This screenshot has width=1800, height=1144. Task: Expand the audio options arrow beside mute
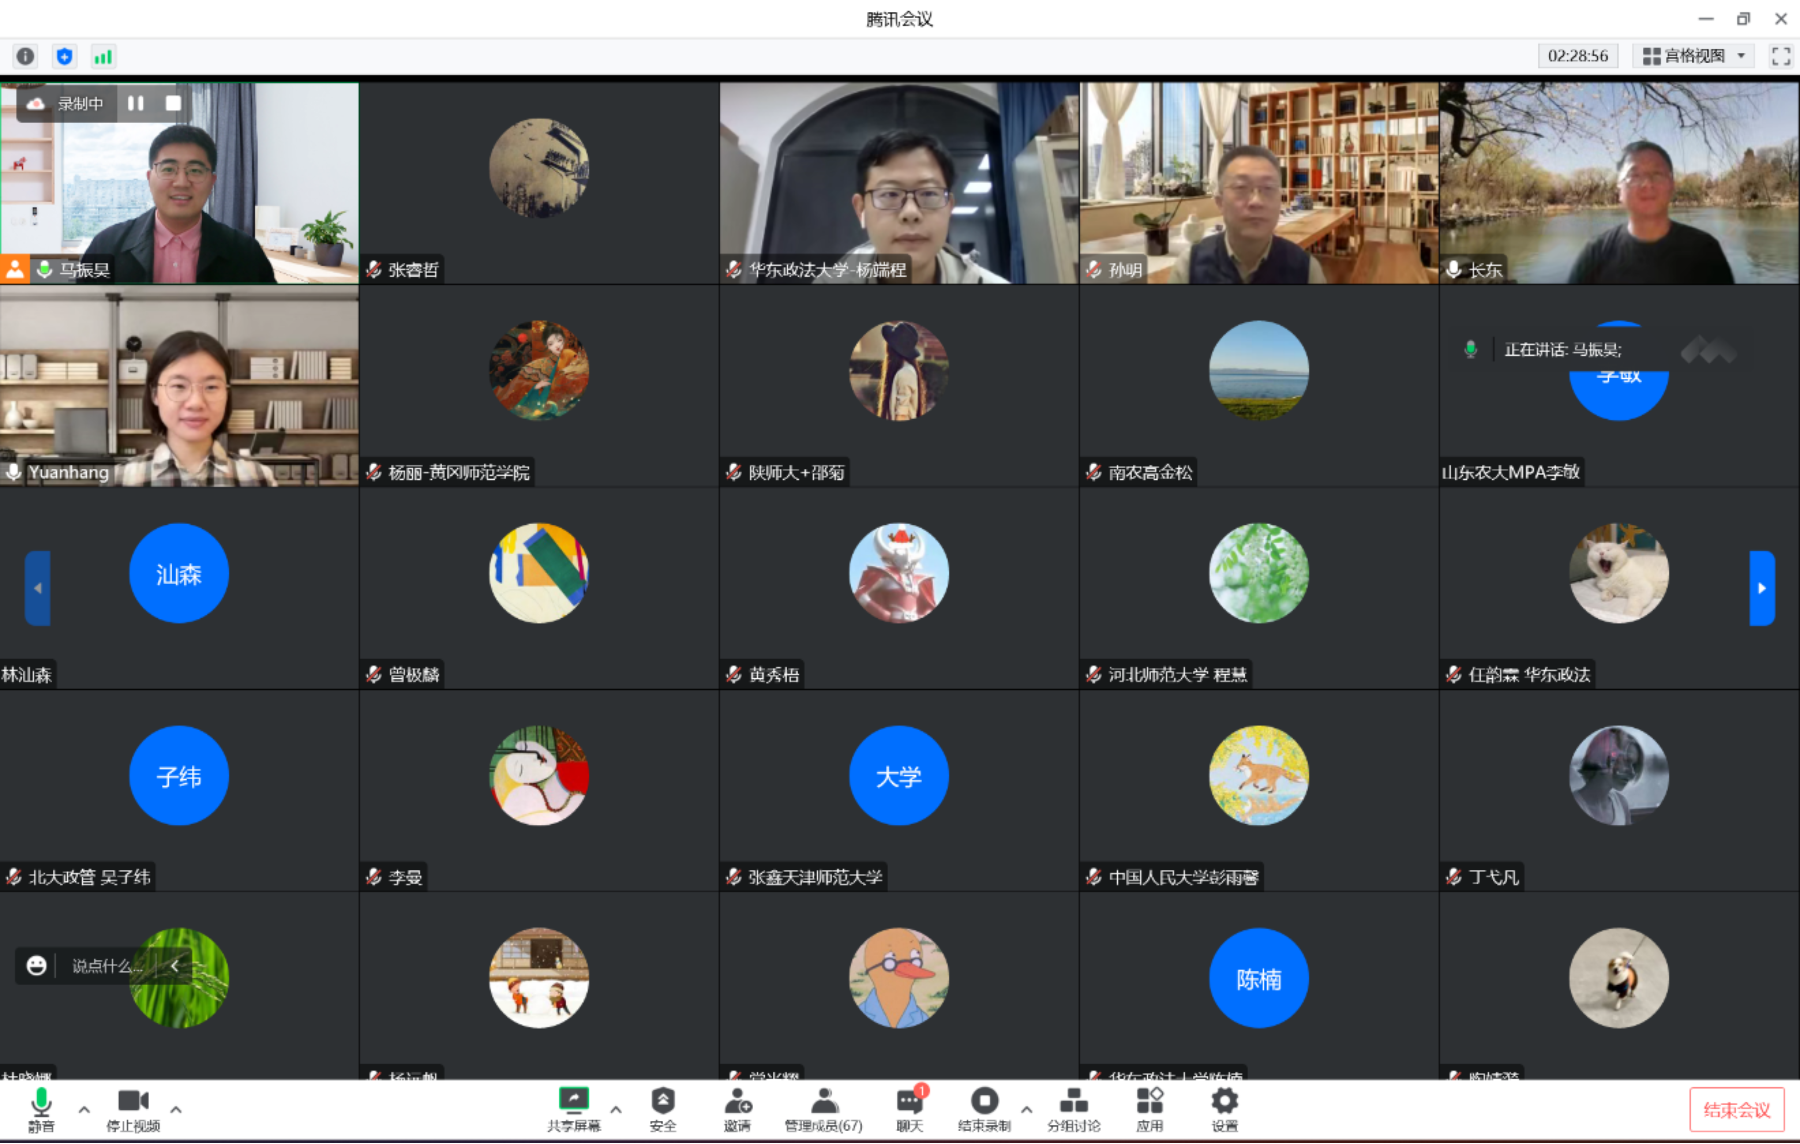pos(84,1109)
